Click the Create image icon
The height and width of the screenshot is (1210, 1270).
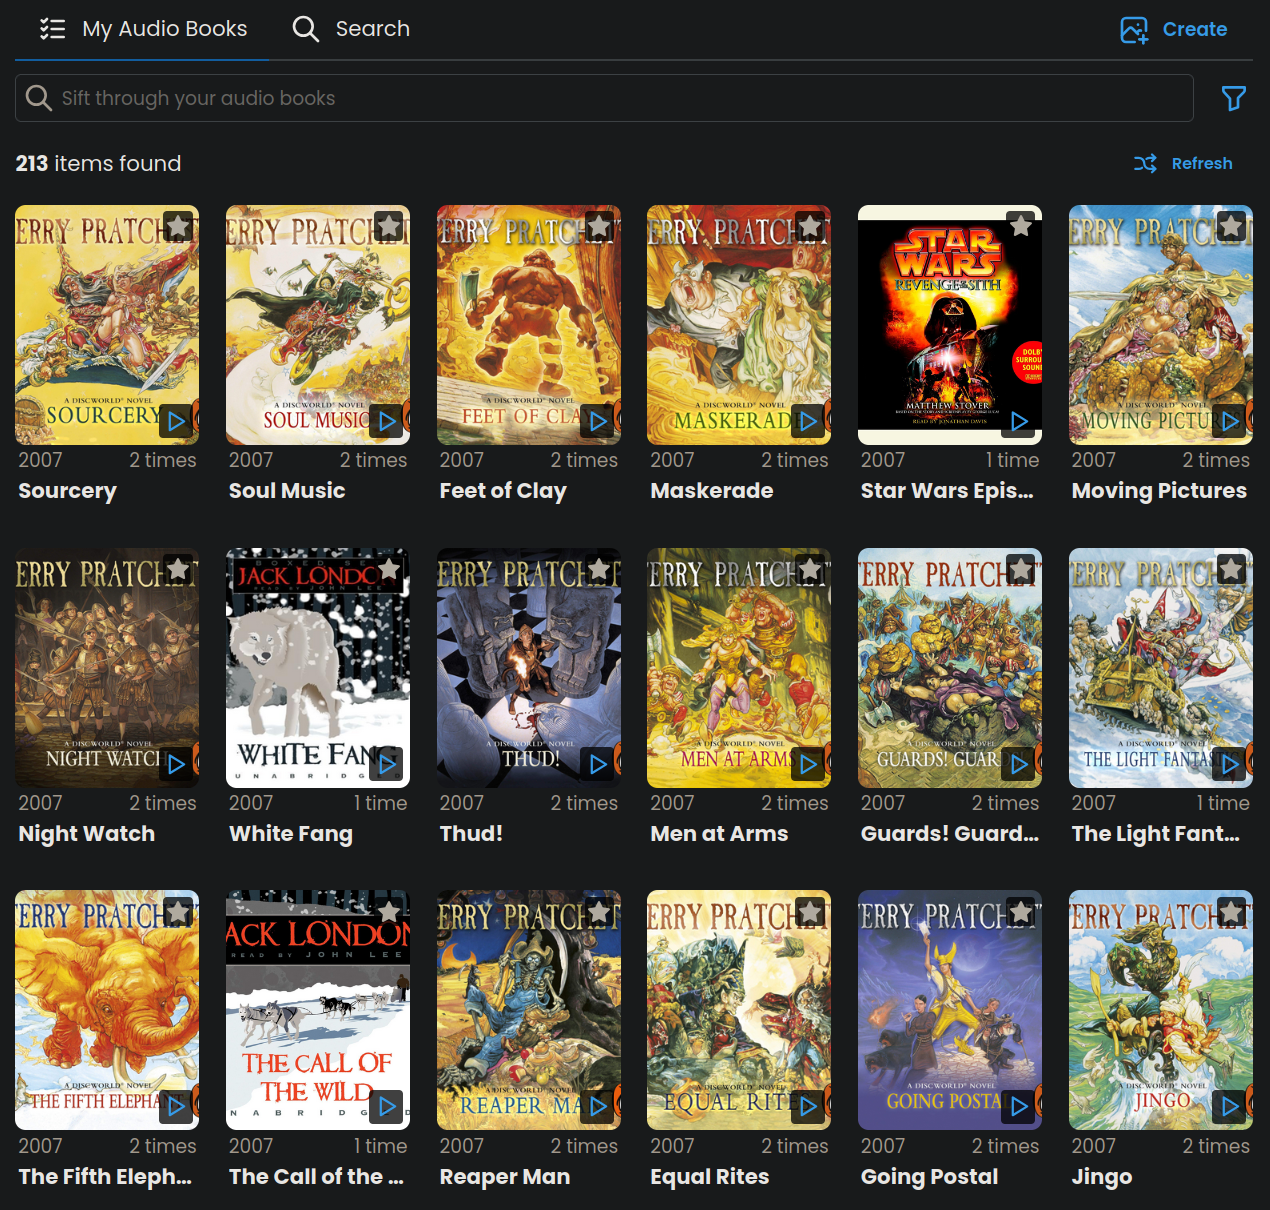(x=1134, y=30)
